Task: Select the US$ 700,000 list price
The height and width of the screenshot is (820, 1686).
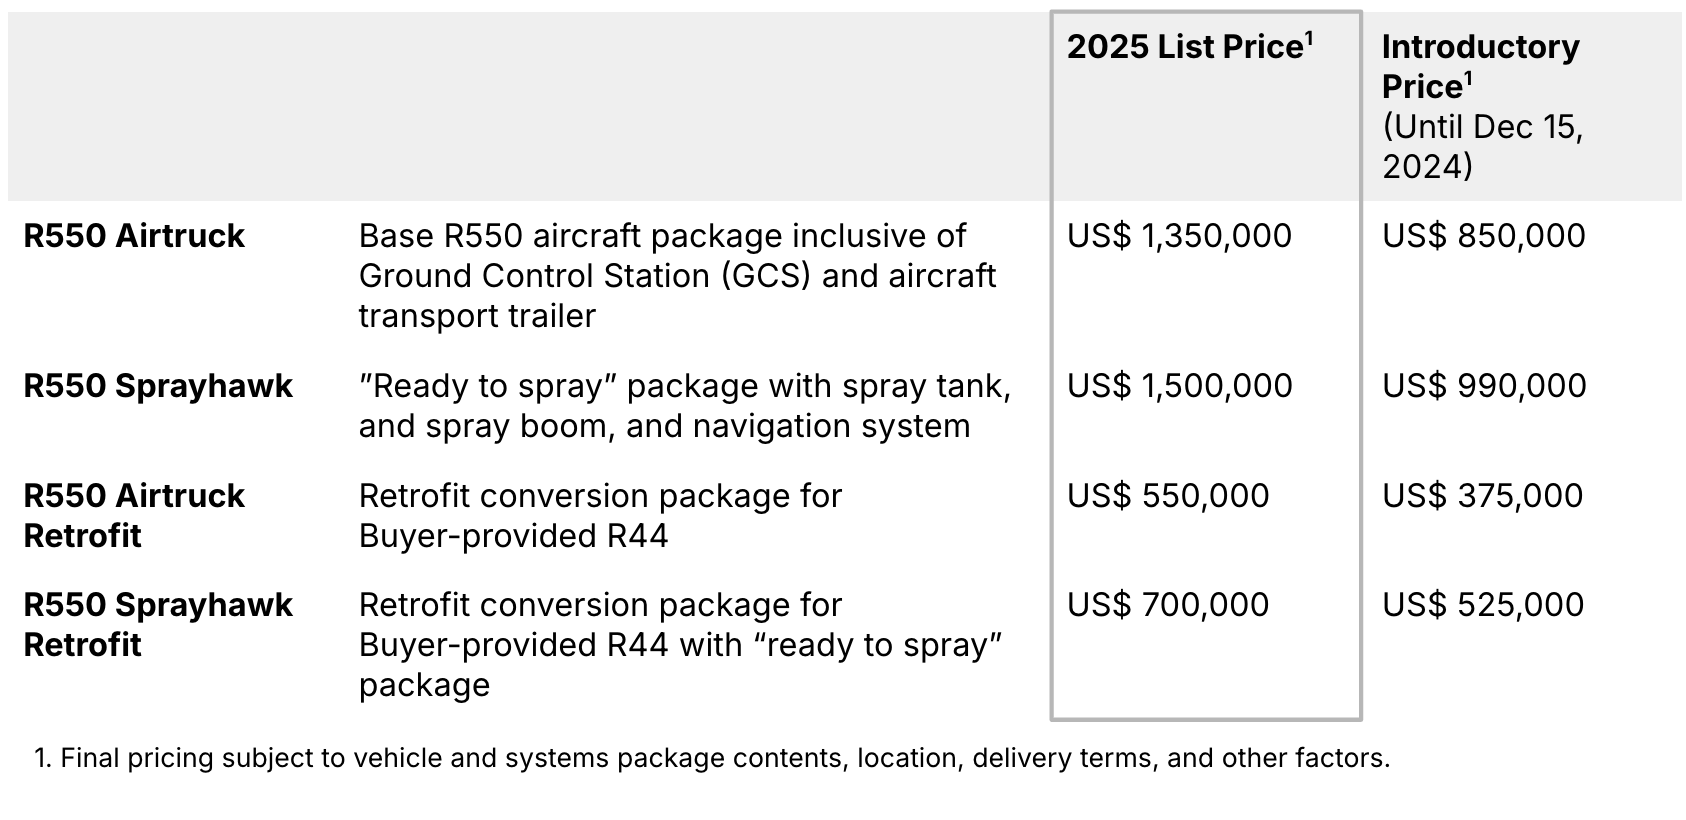Action: (1168, 605)
